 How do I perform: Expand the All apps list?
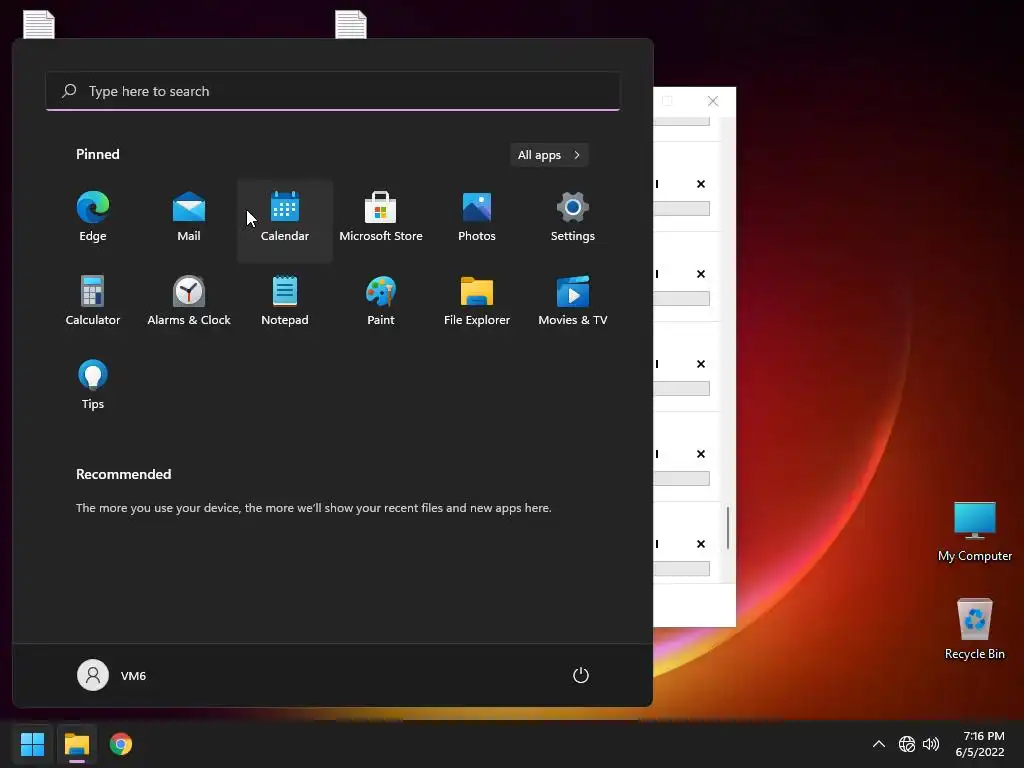point(549,155)
